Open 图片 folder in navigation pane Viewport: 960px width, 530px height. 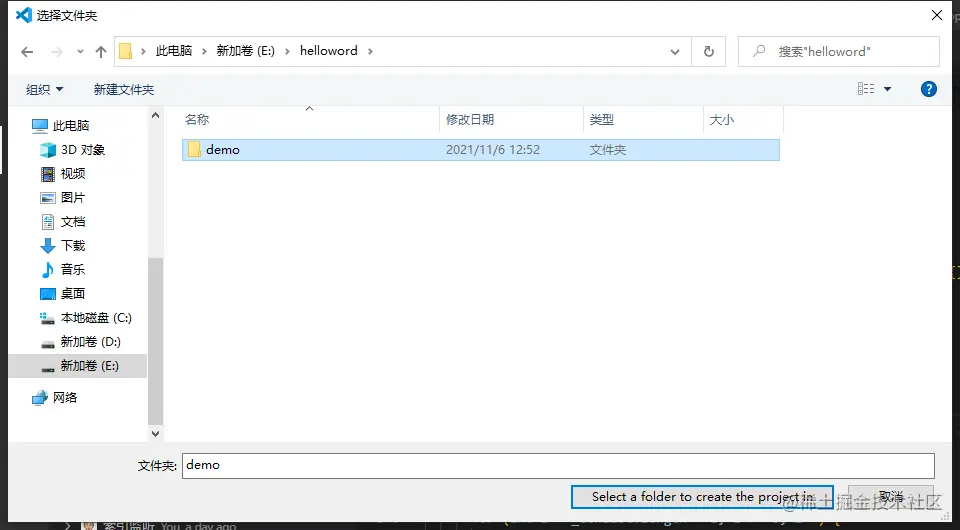(x=62, y=198)
